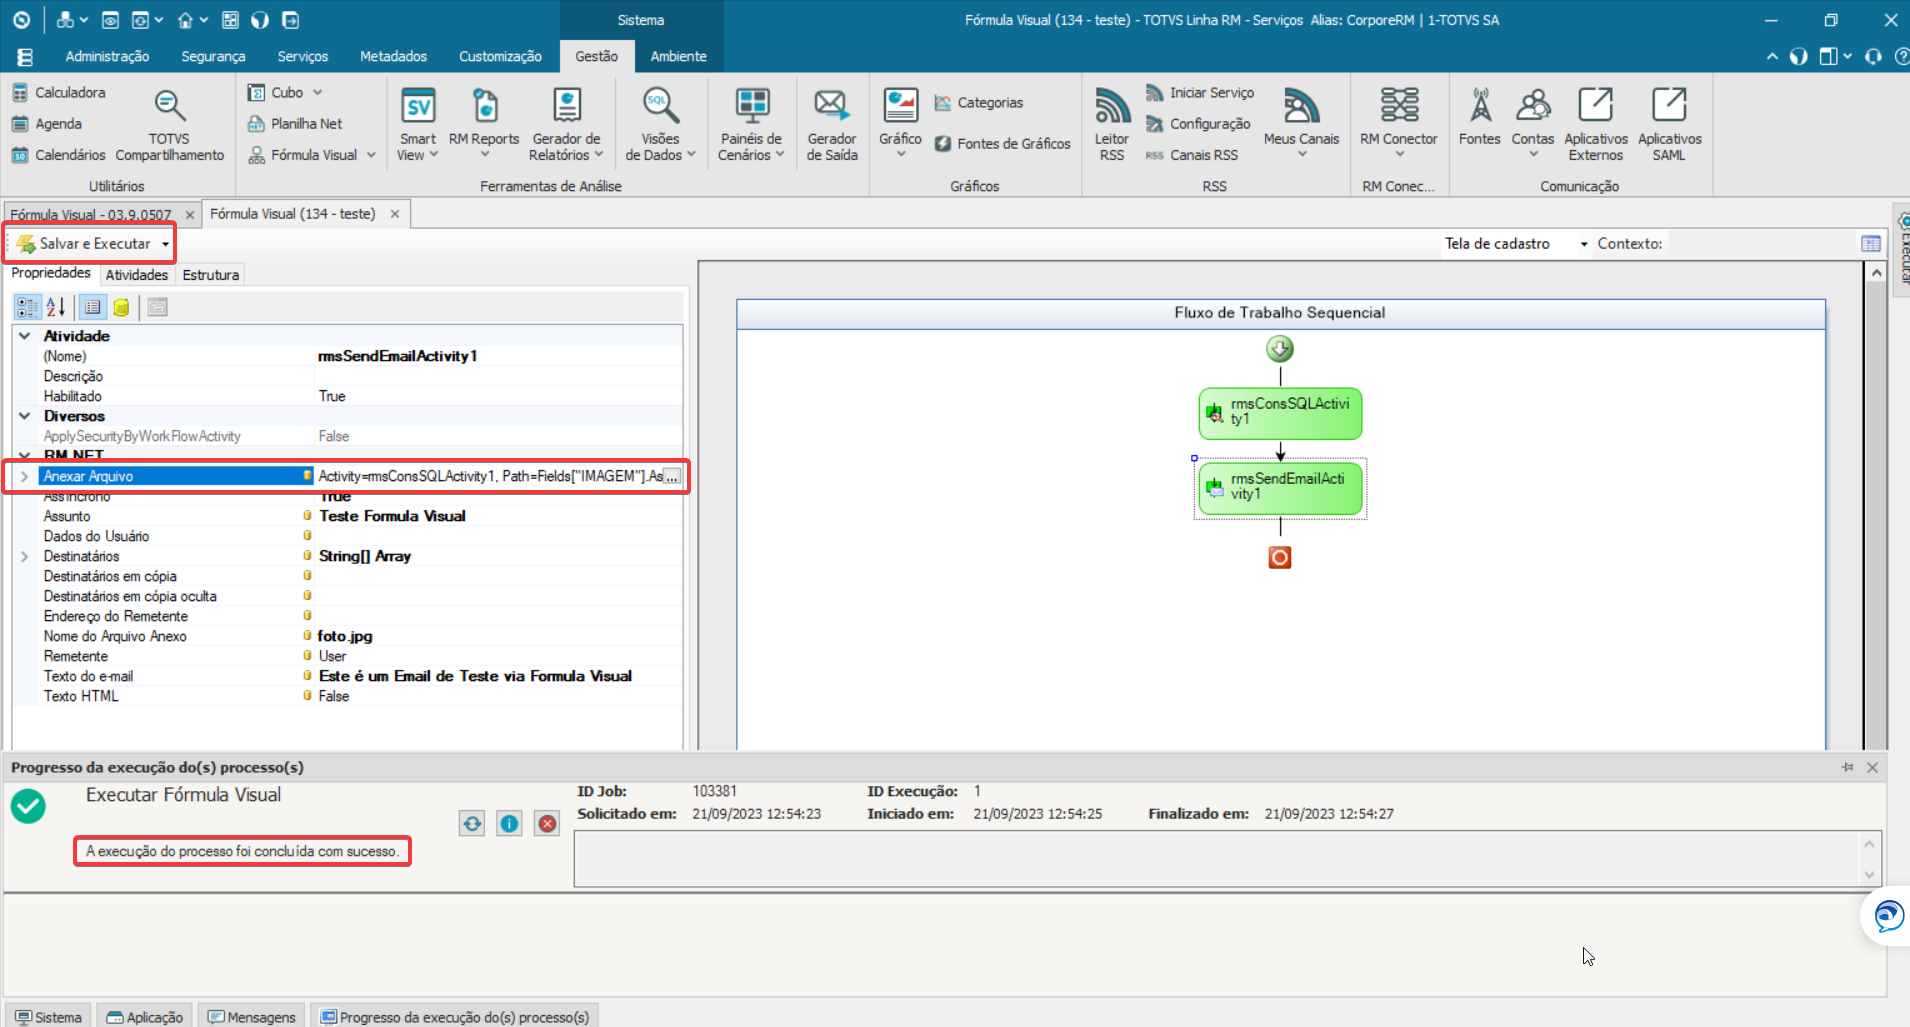The image size is (1910, 1027).
Task: Open Canais RSS
Action: 1192,155
